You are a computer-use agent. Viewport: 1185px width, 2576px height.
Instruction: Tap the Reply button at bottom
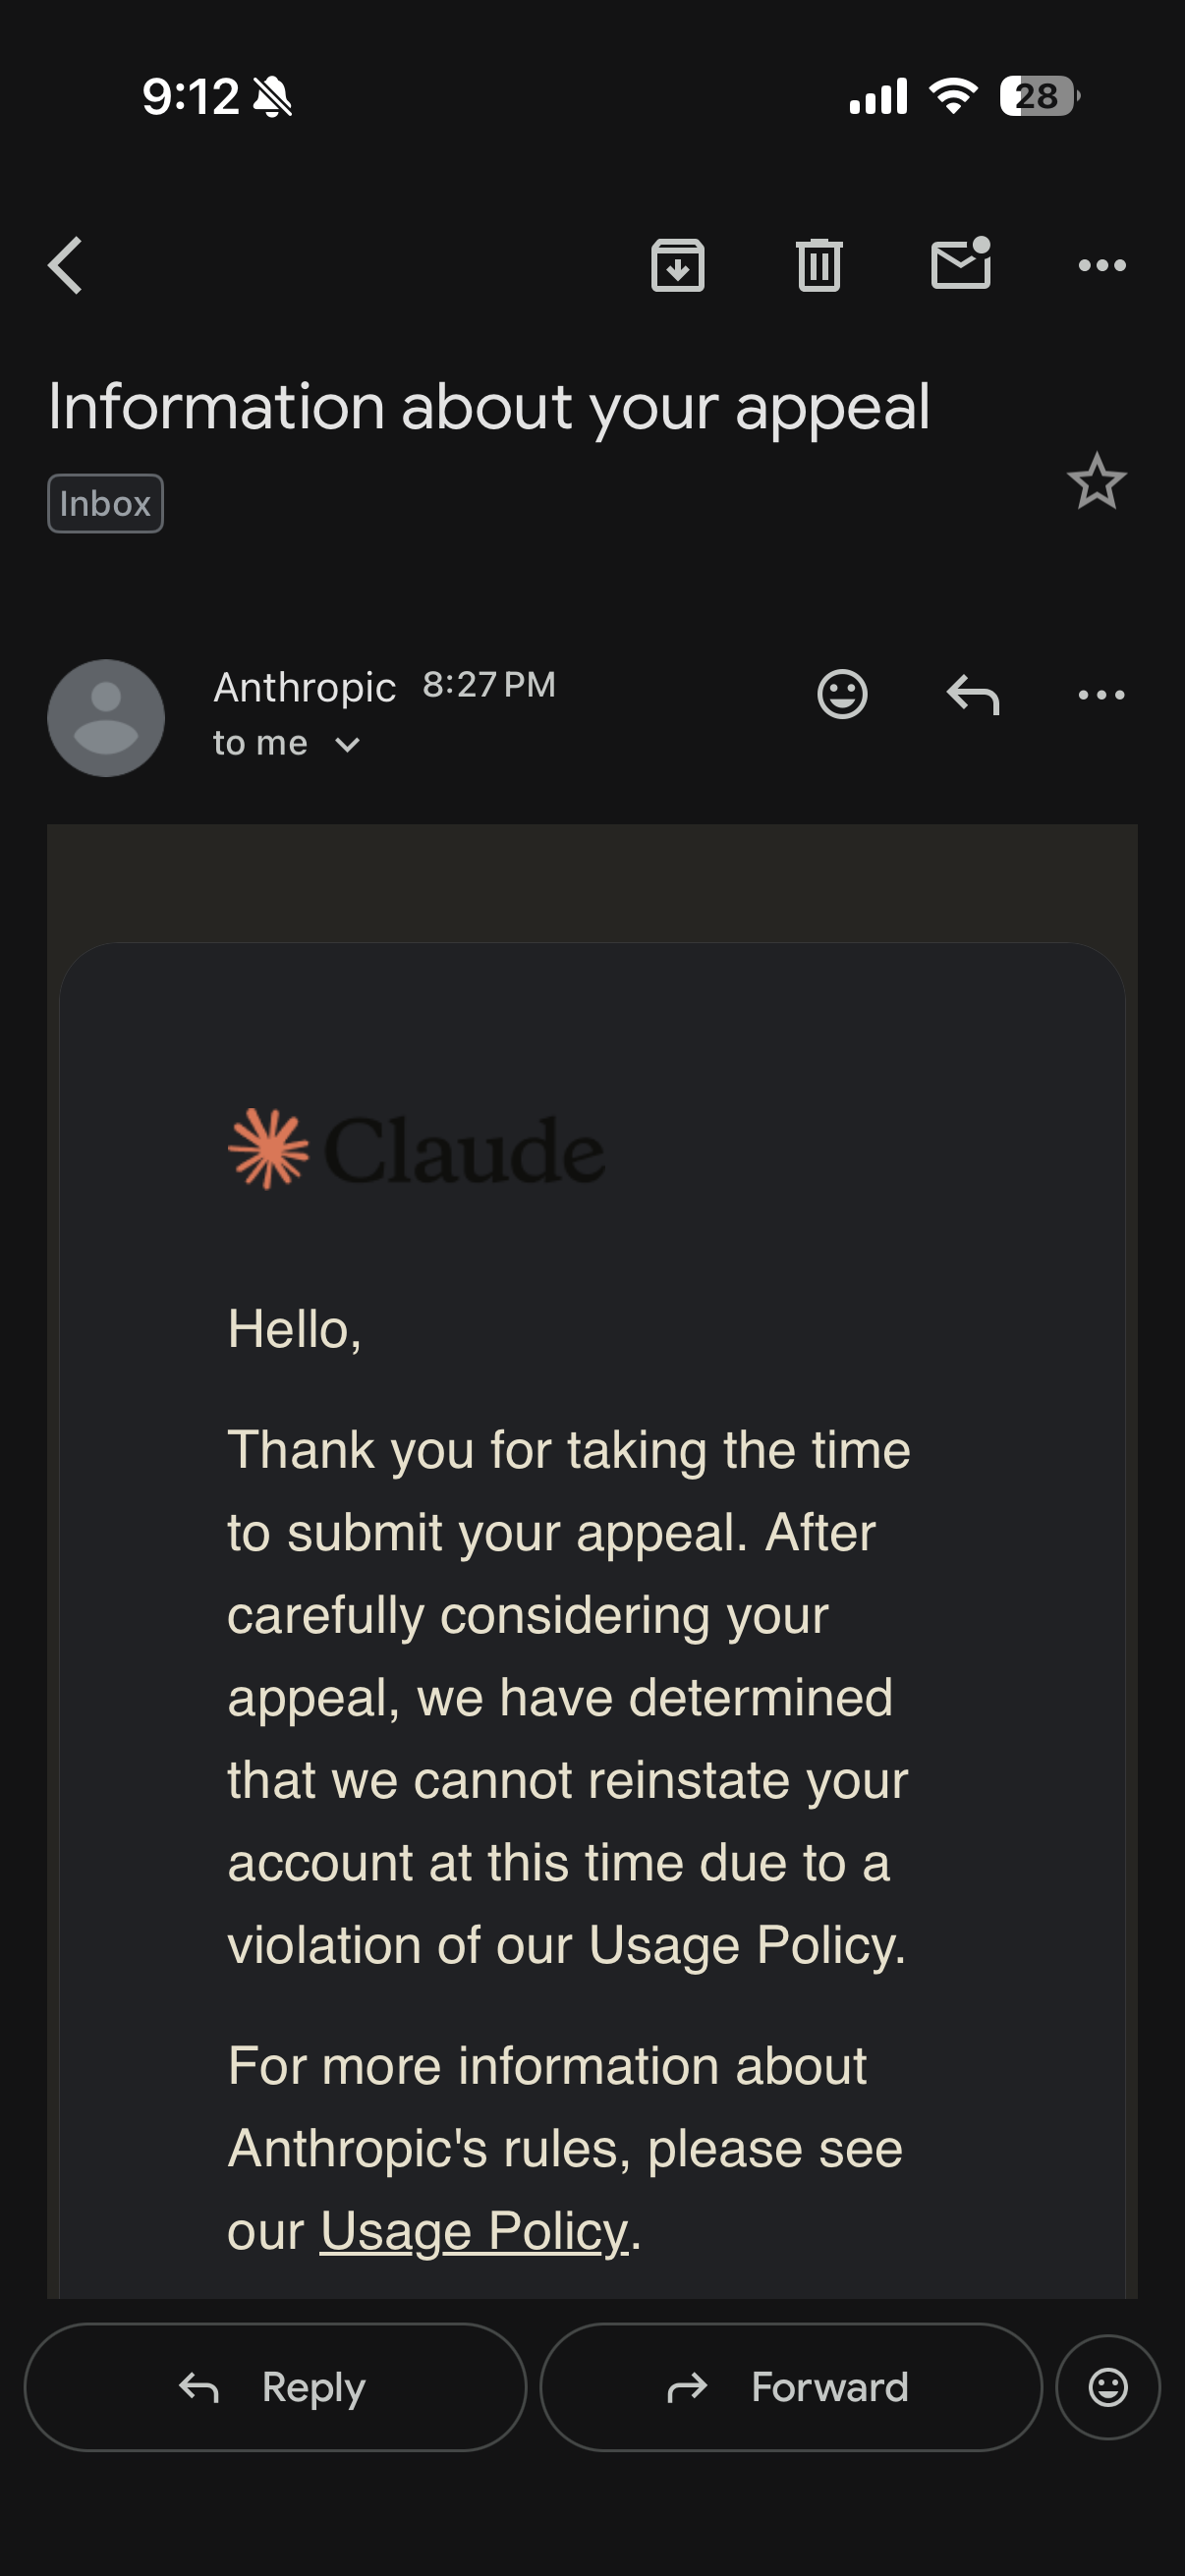(275, 2386)
